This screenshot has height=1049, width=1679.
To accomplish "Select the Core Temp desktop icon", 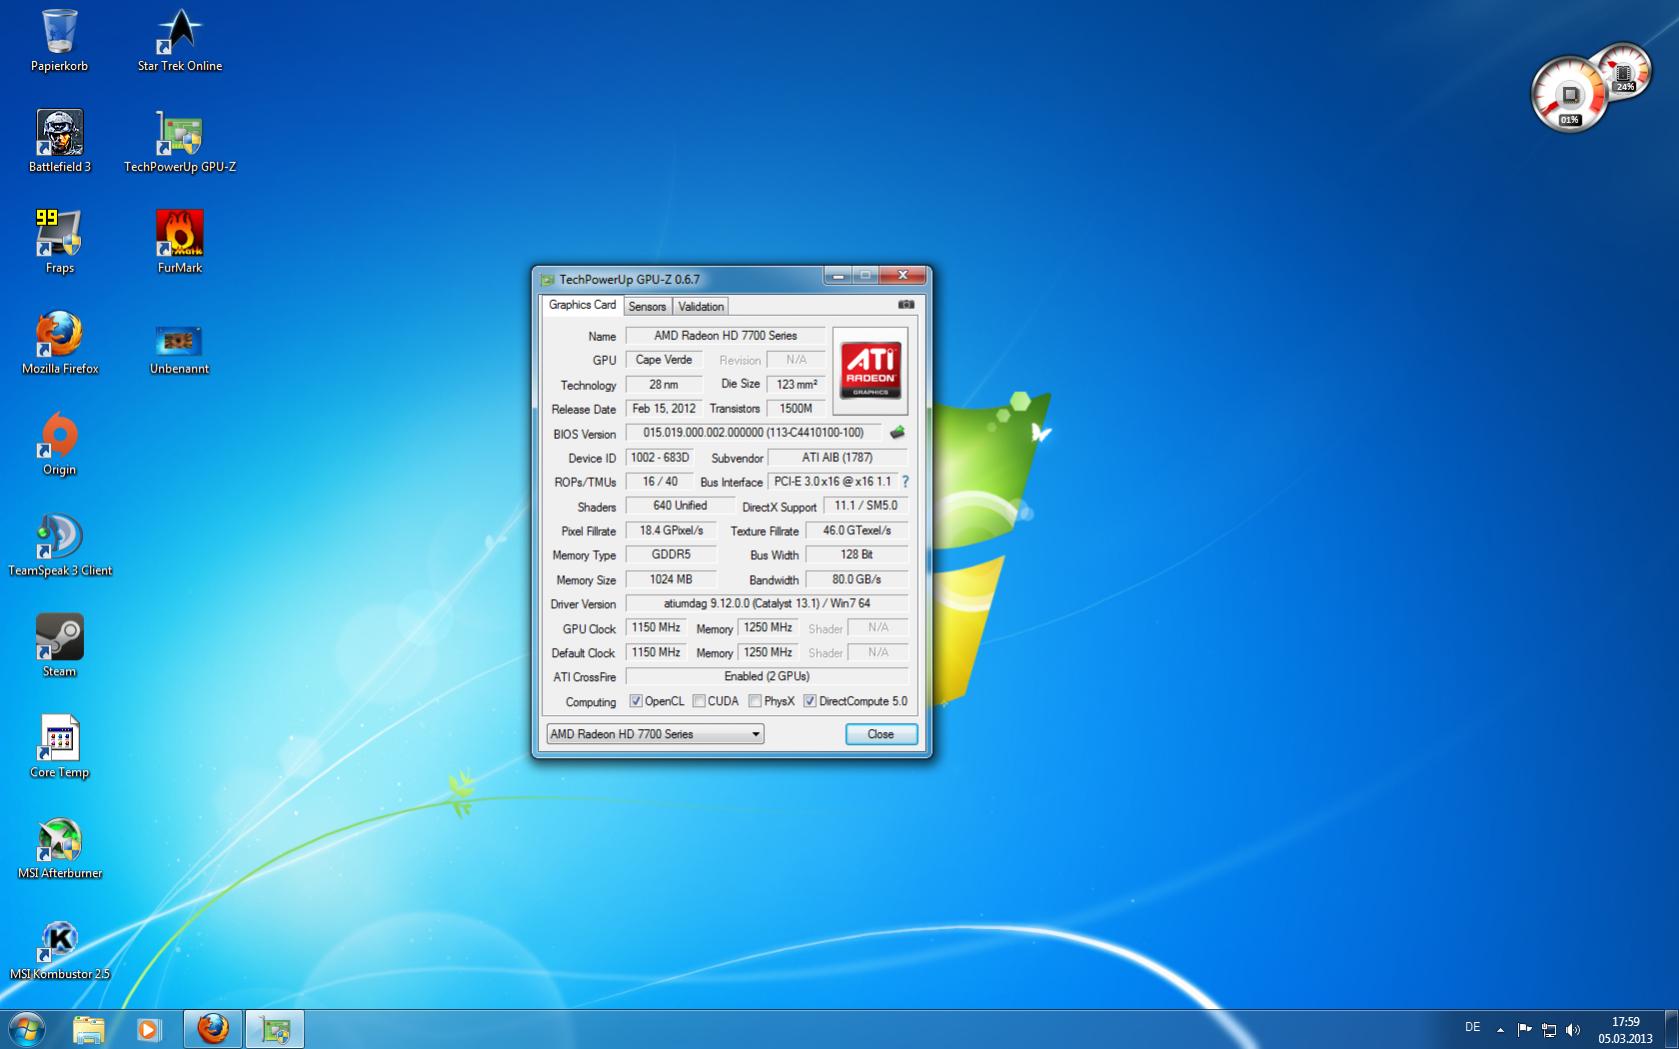I will [59, 747].
